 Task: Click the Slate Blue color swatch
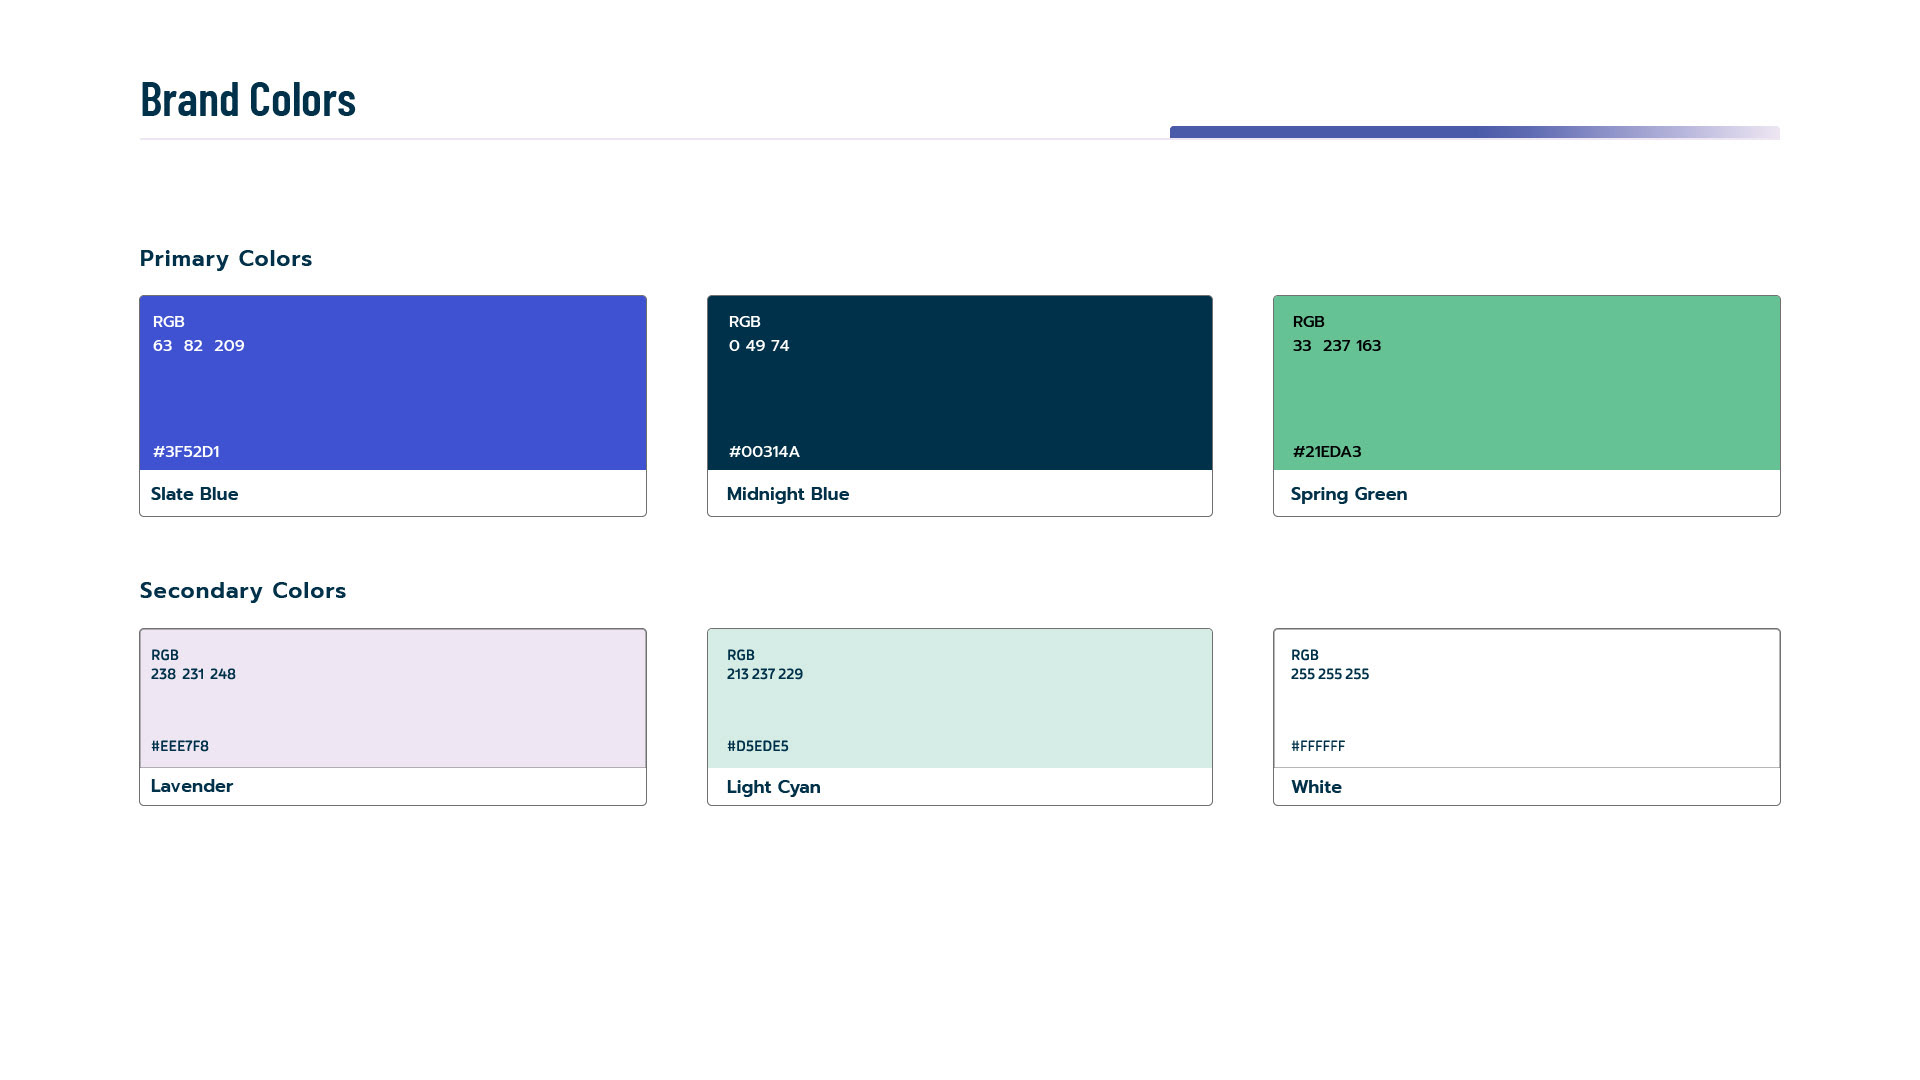tap(393, 383)
